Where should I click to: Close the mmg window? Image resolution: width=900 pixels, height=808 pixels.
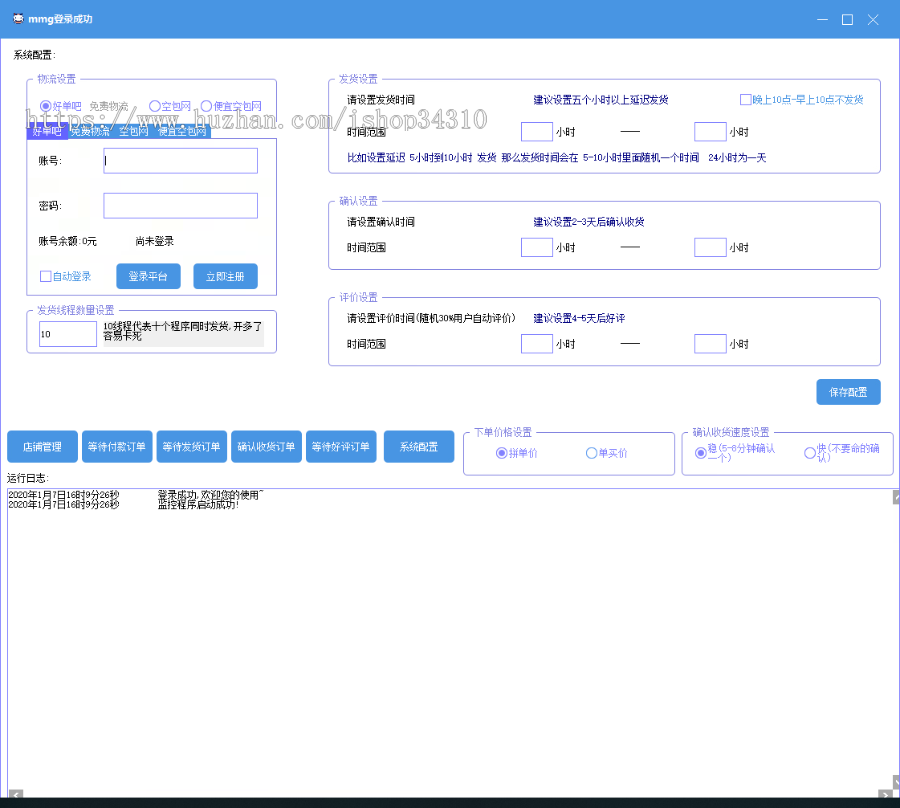[x=873, y=20]
